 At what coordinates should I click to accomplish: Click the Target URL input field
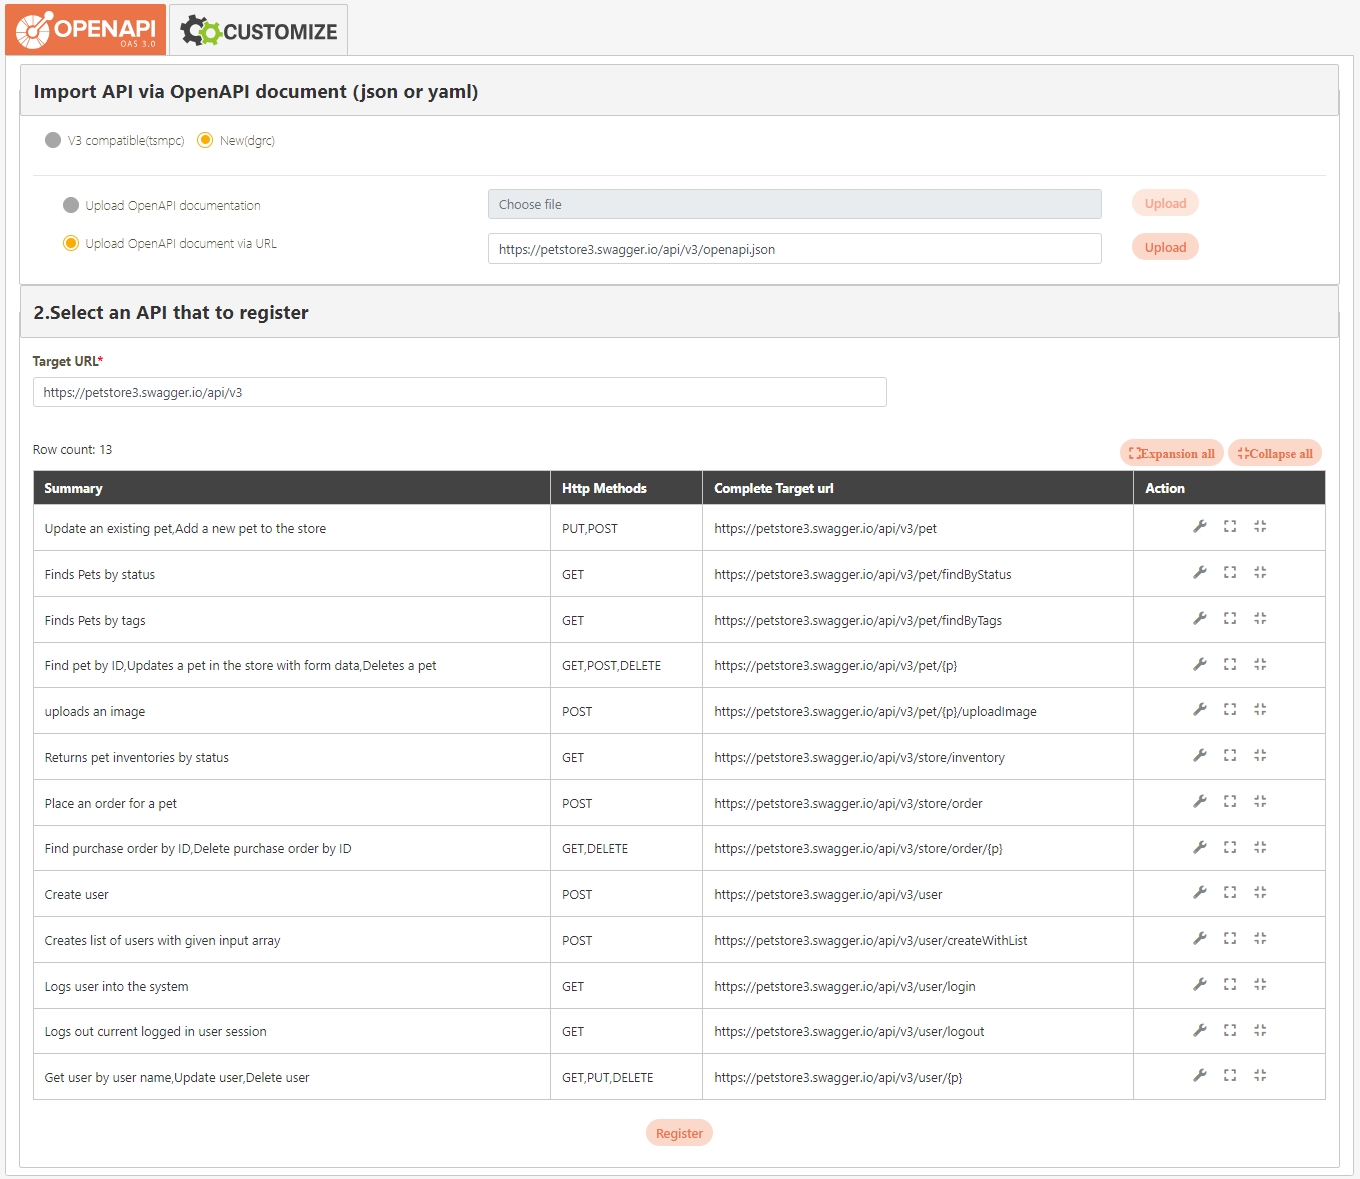click(x=459, y=392)
